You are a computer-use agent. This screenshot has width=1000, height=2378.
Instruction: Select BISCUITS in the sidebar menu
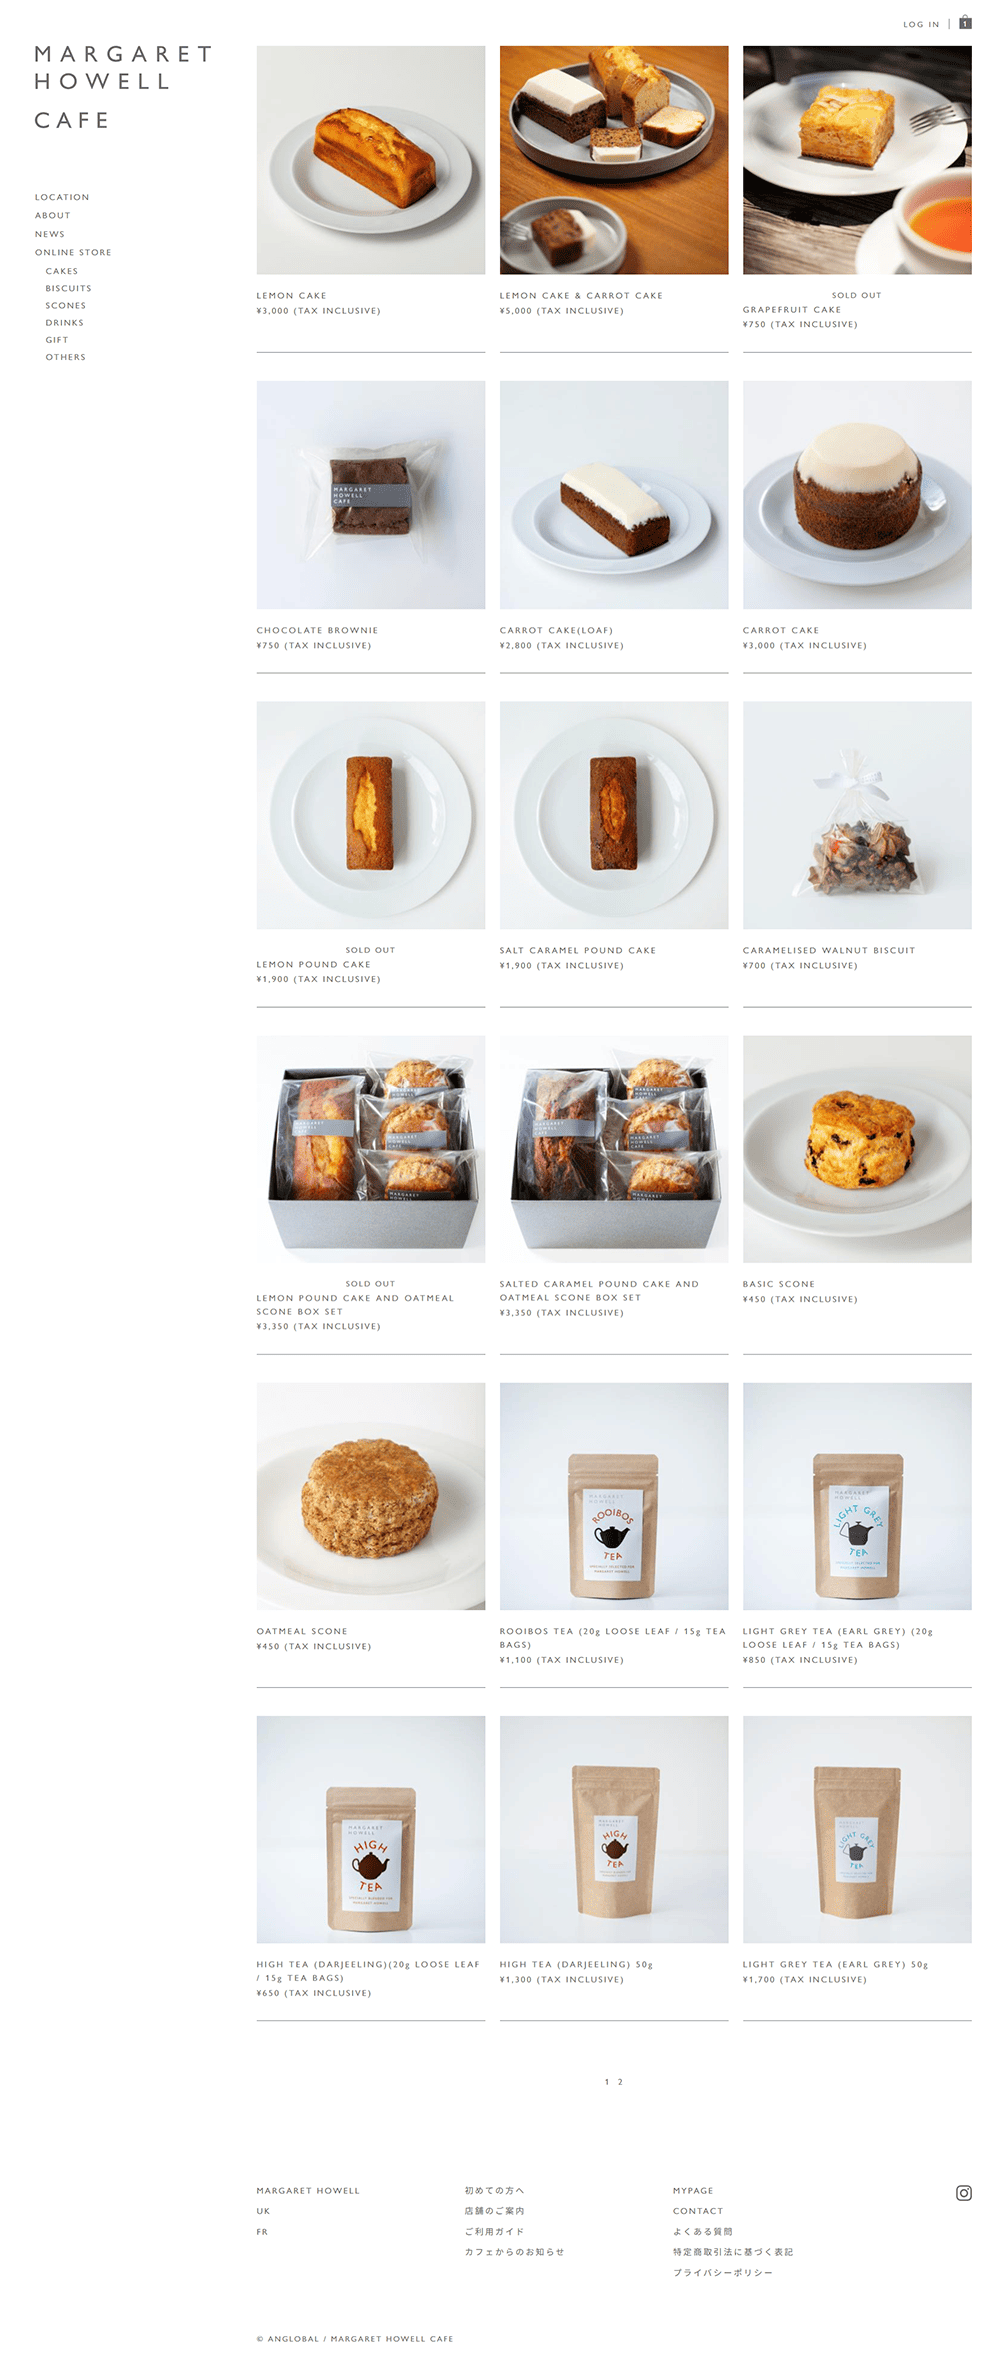coord(68,288)
